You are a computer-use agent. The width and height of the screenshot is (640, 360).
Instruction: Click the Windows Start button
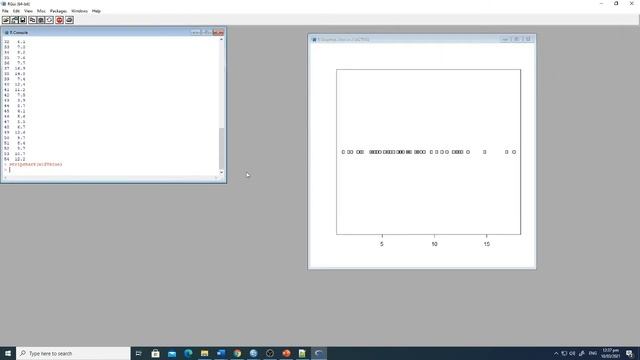8,353
